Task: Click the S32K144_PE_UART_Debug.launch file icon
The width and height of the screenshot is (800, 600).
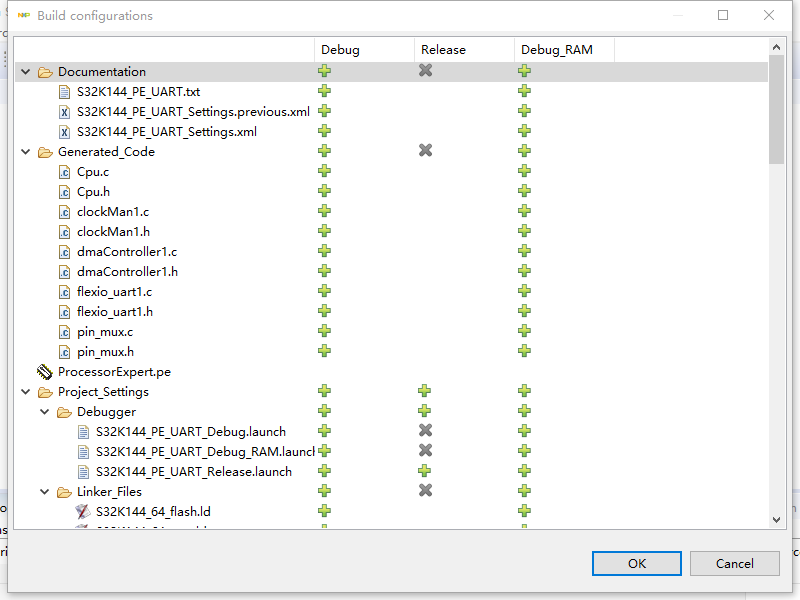Action: coord(83,431)
